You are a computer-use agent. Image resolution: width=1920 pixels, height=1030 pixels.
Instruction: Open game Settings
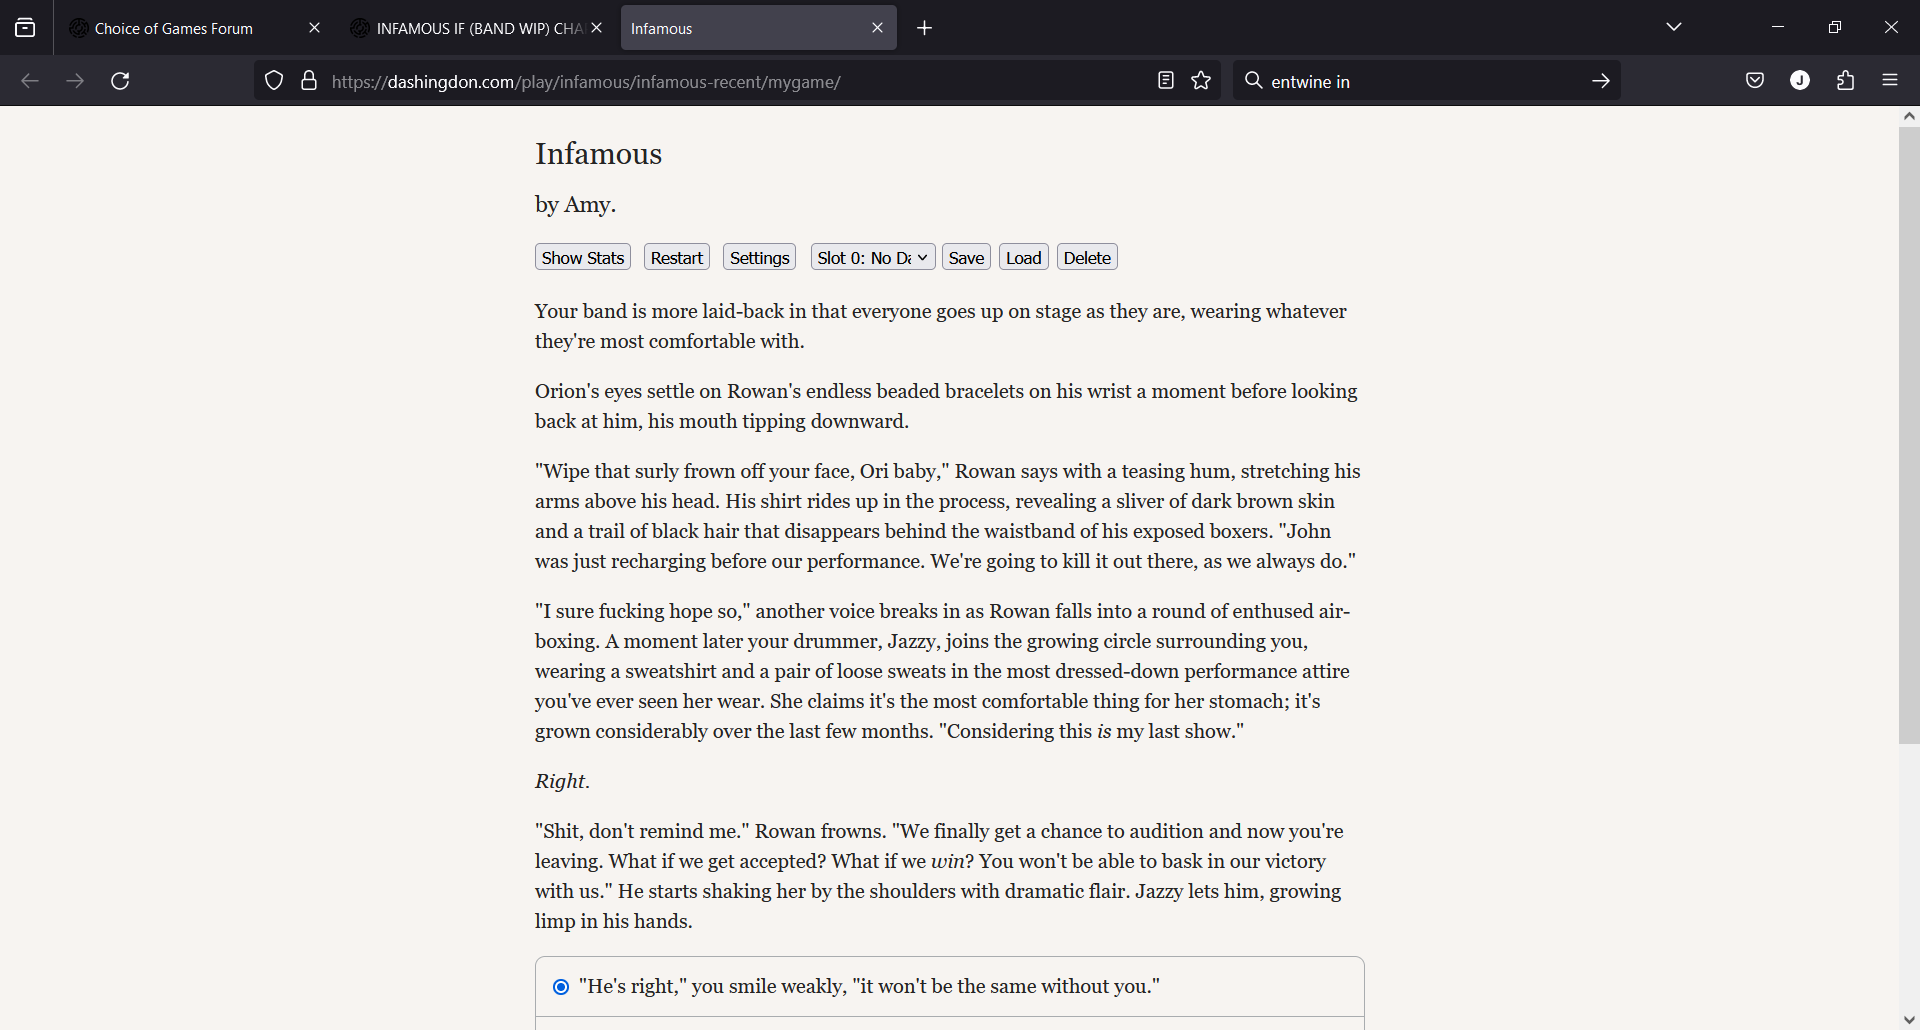pos(759,257)
